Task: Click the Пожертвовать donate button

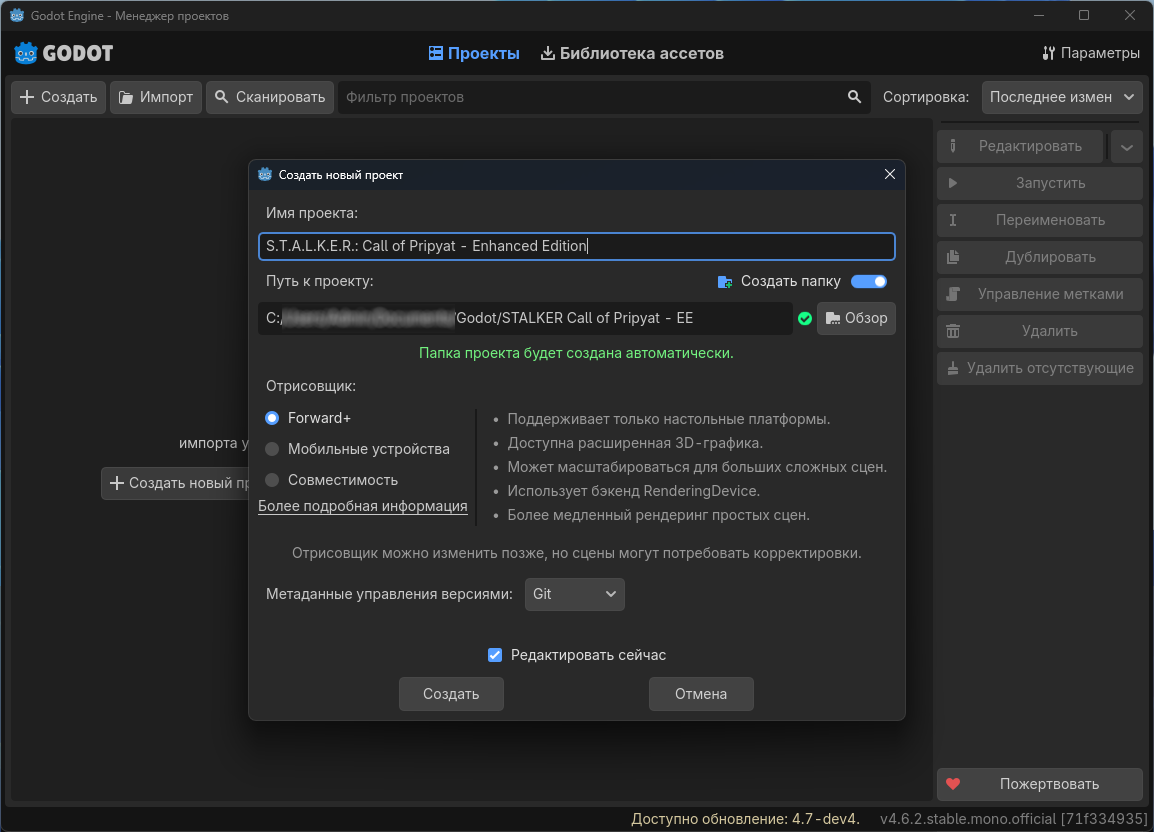Action: [x=1040, y=784]
